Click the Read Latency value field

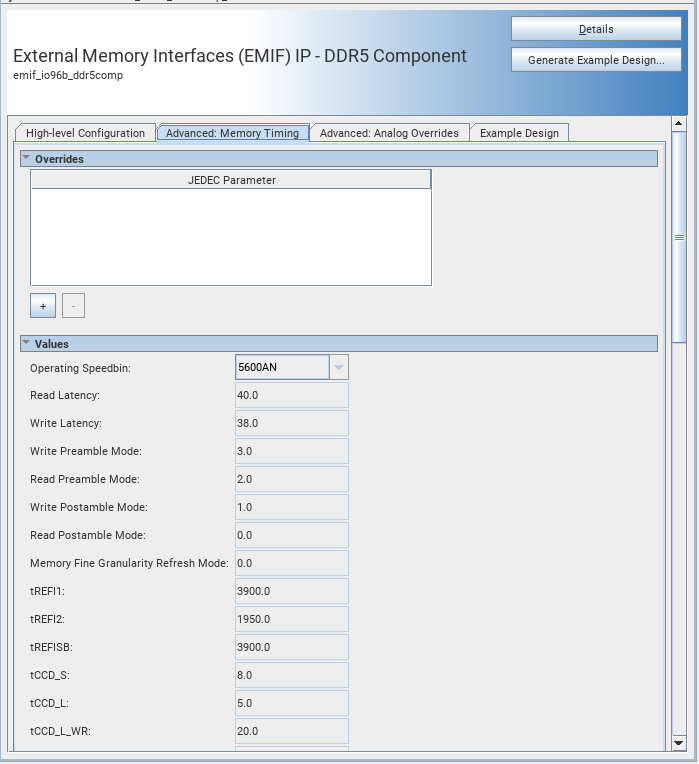click(291, 396)
